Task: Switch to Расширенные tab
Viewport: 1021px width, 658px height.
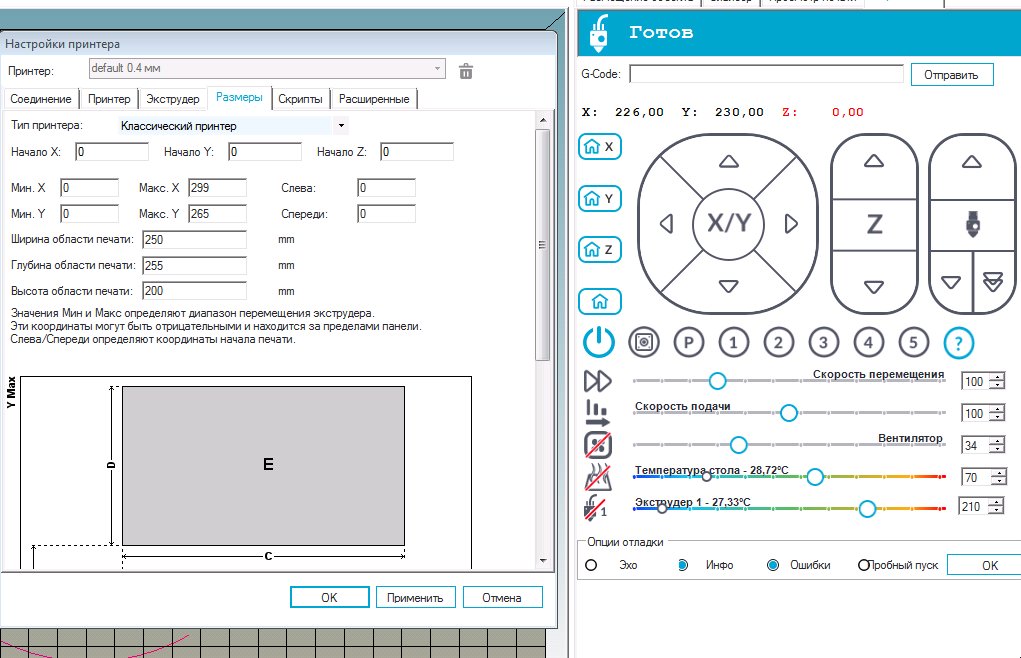Action: coord(374,99)
